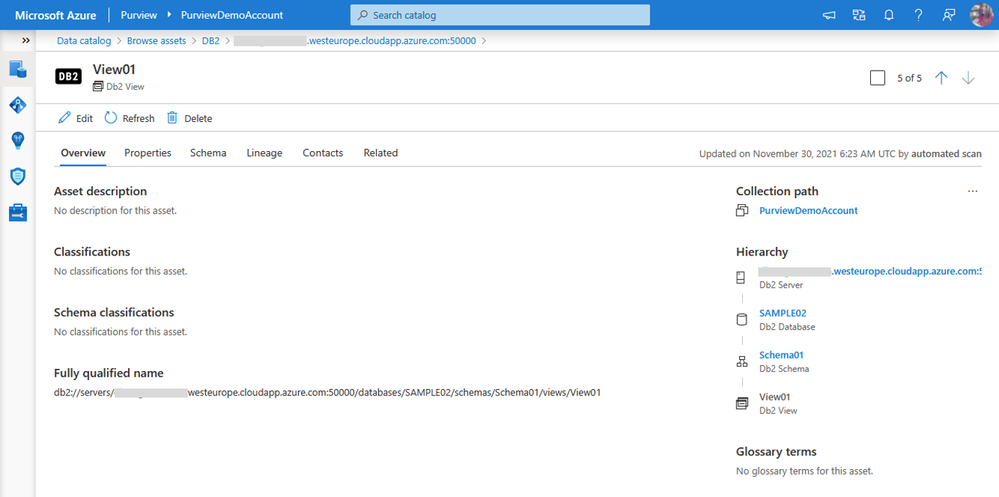The height and width of the screenshot is (497, 999).
Task: Click "No glossary terms for this asset" text
Action: tap(805, 472)
